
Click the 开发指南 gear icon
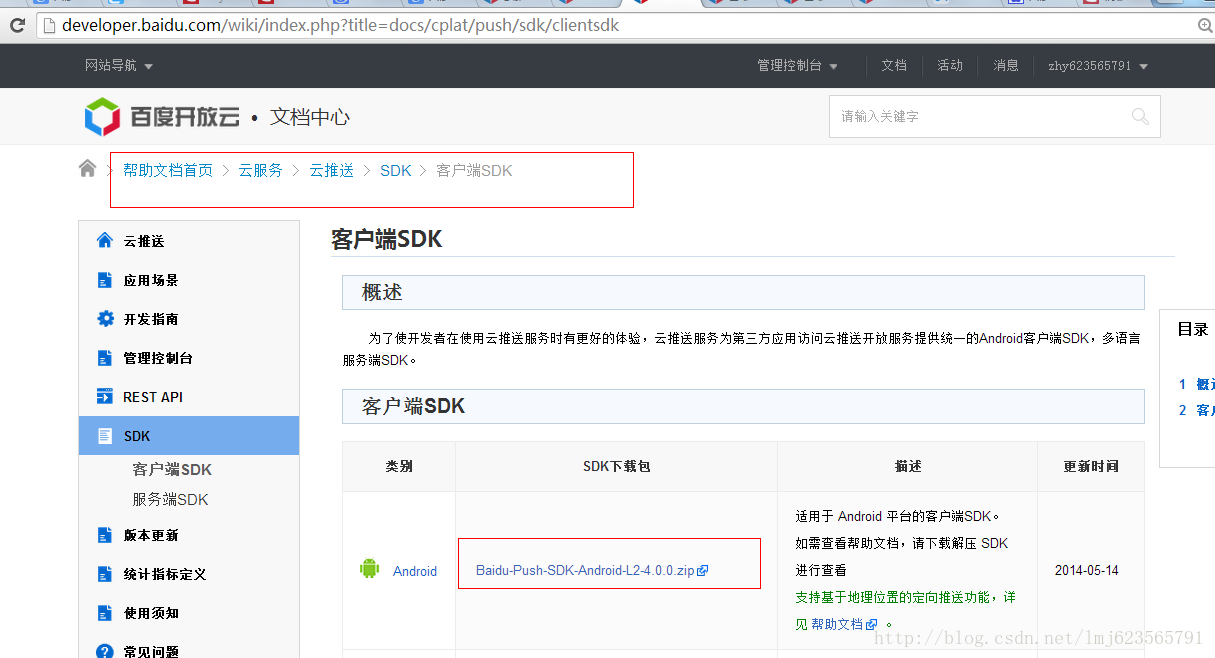click(105, 319)
